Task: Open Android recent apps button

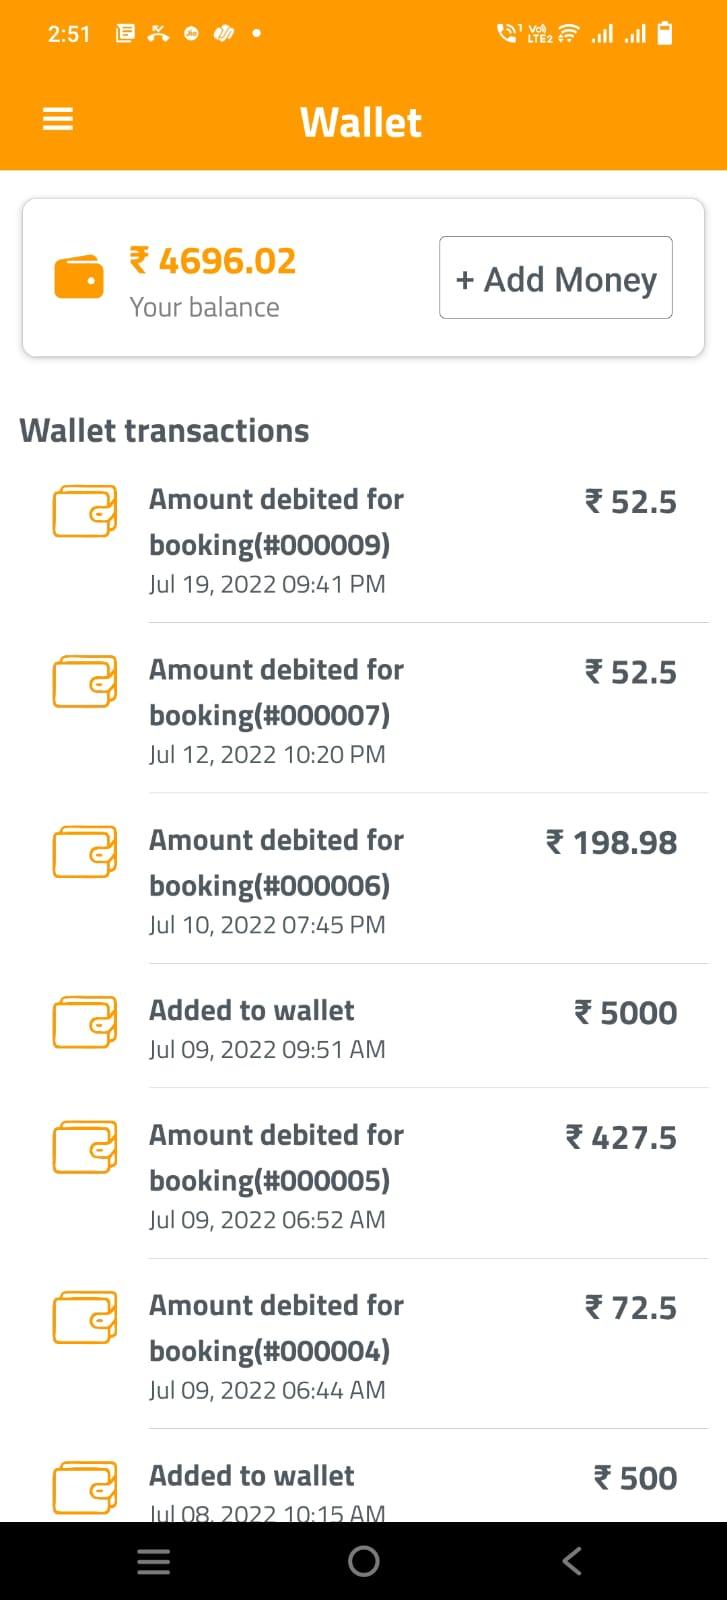Action: [153, 1561]
